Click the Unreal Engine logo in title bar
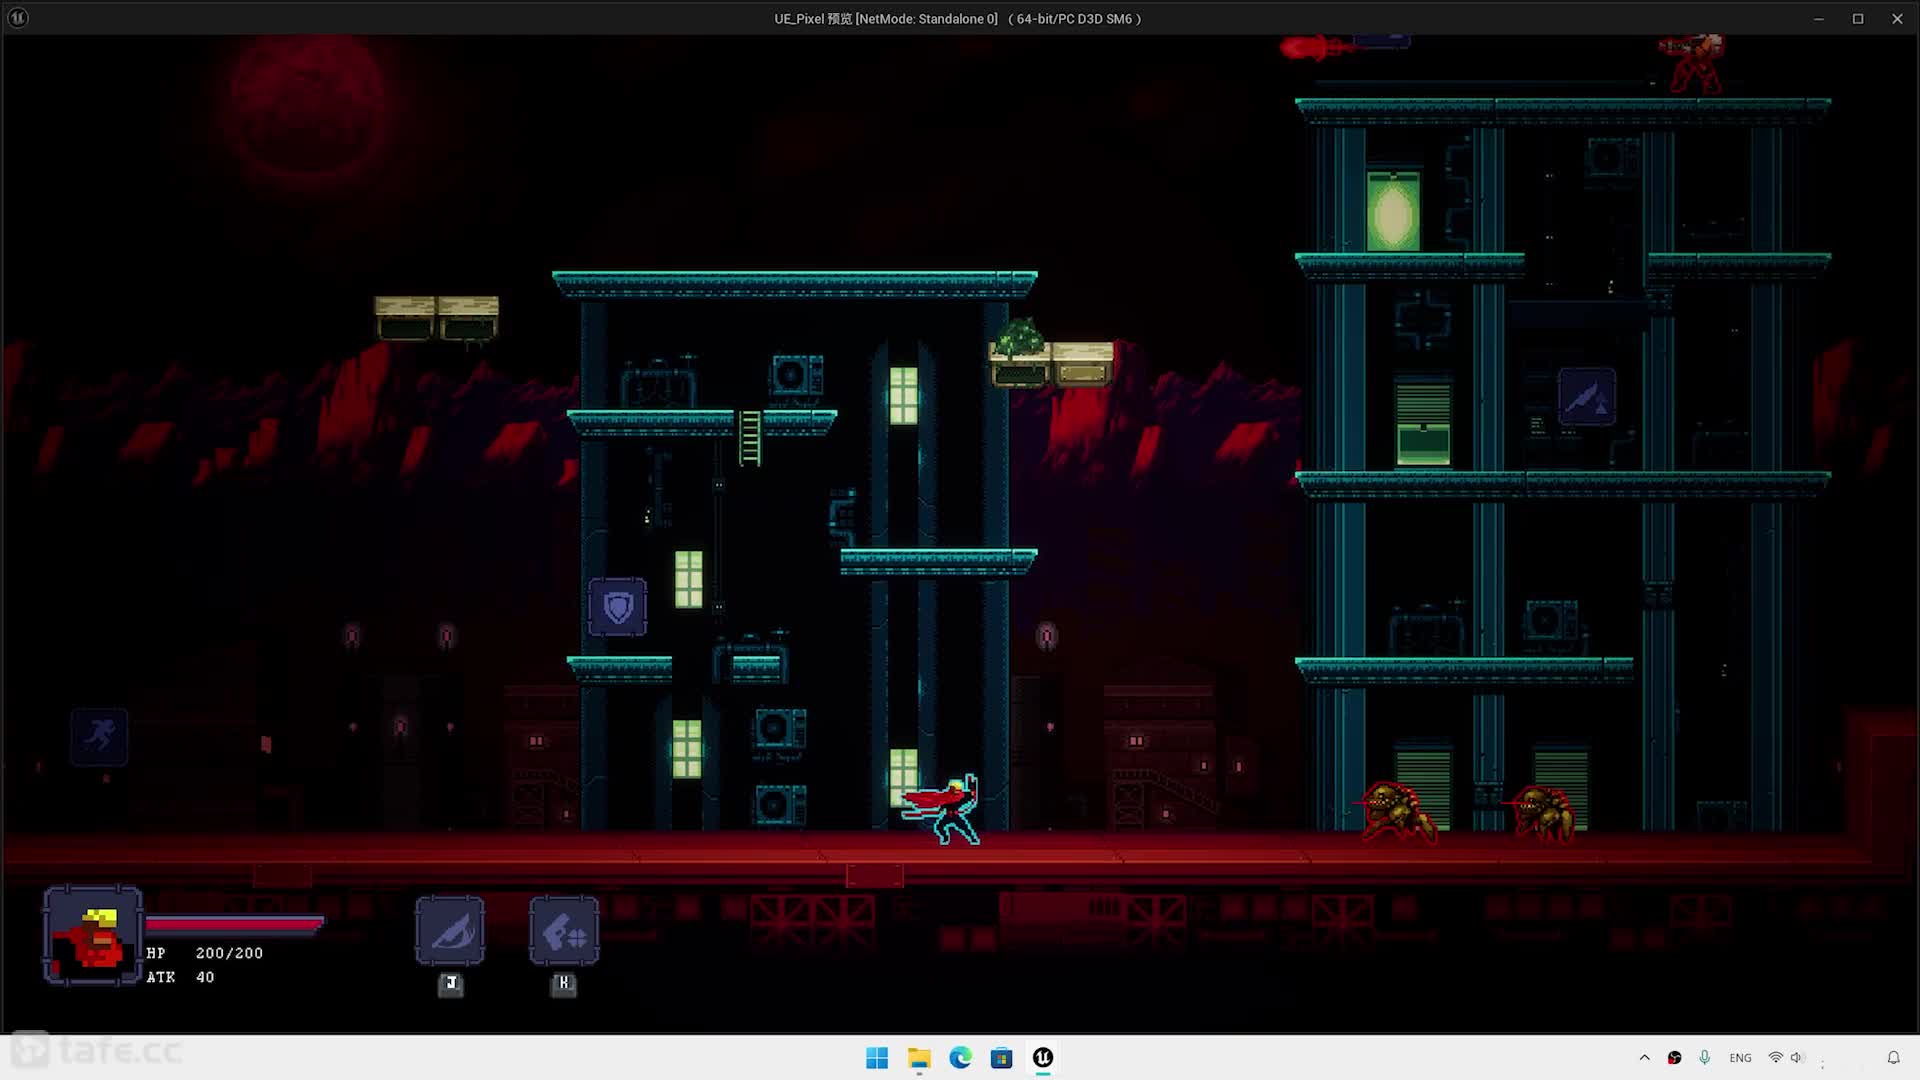Image resolution: width=1920 pixels, height=1080 pixels. click(18, 18)
